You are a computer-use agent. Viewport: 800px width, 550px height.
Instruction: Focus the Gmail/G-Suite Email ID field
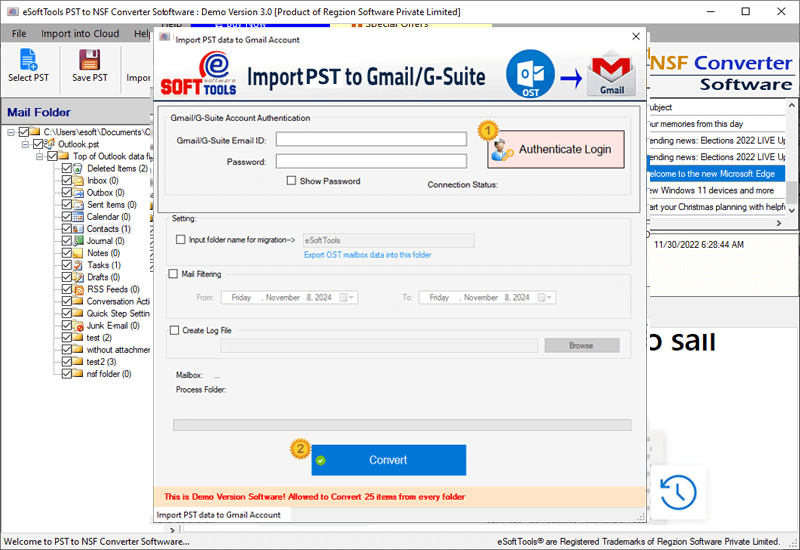(371, 139)
